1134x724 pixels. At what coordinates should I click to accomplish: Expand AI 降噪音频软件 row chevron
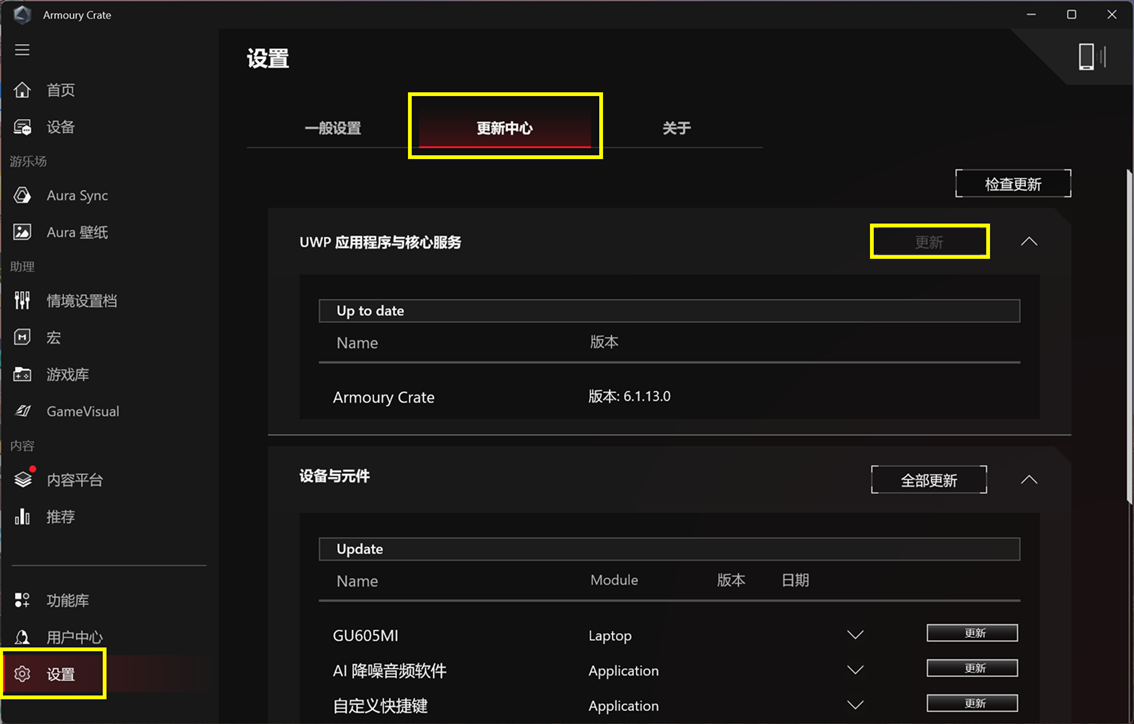[x=856, y=670]
